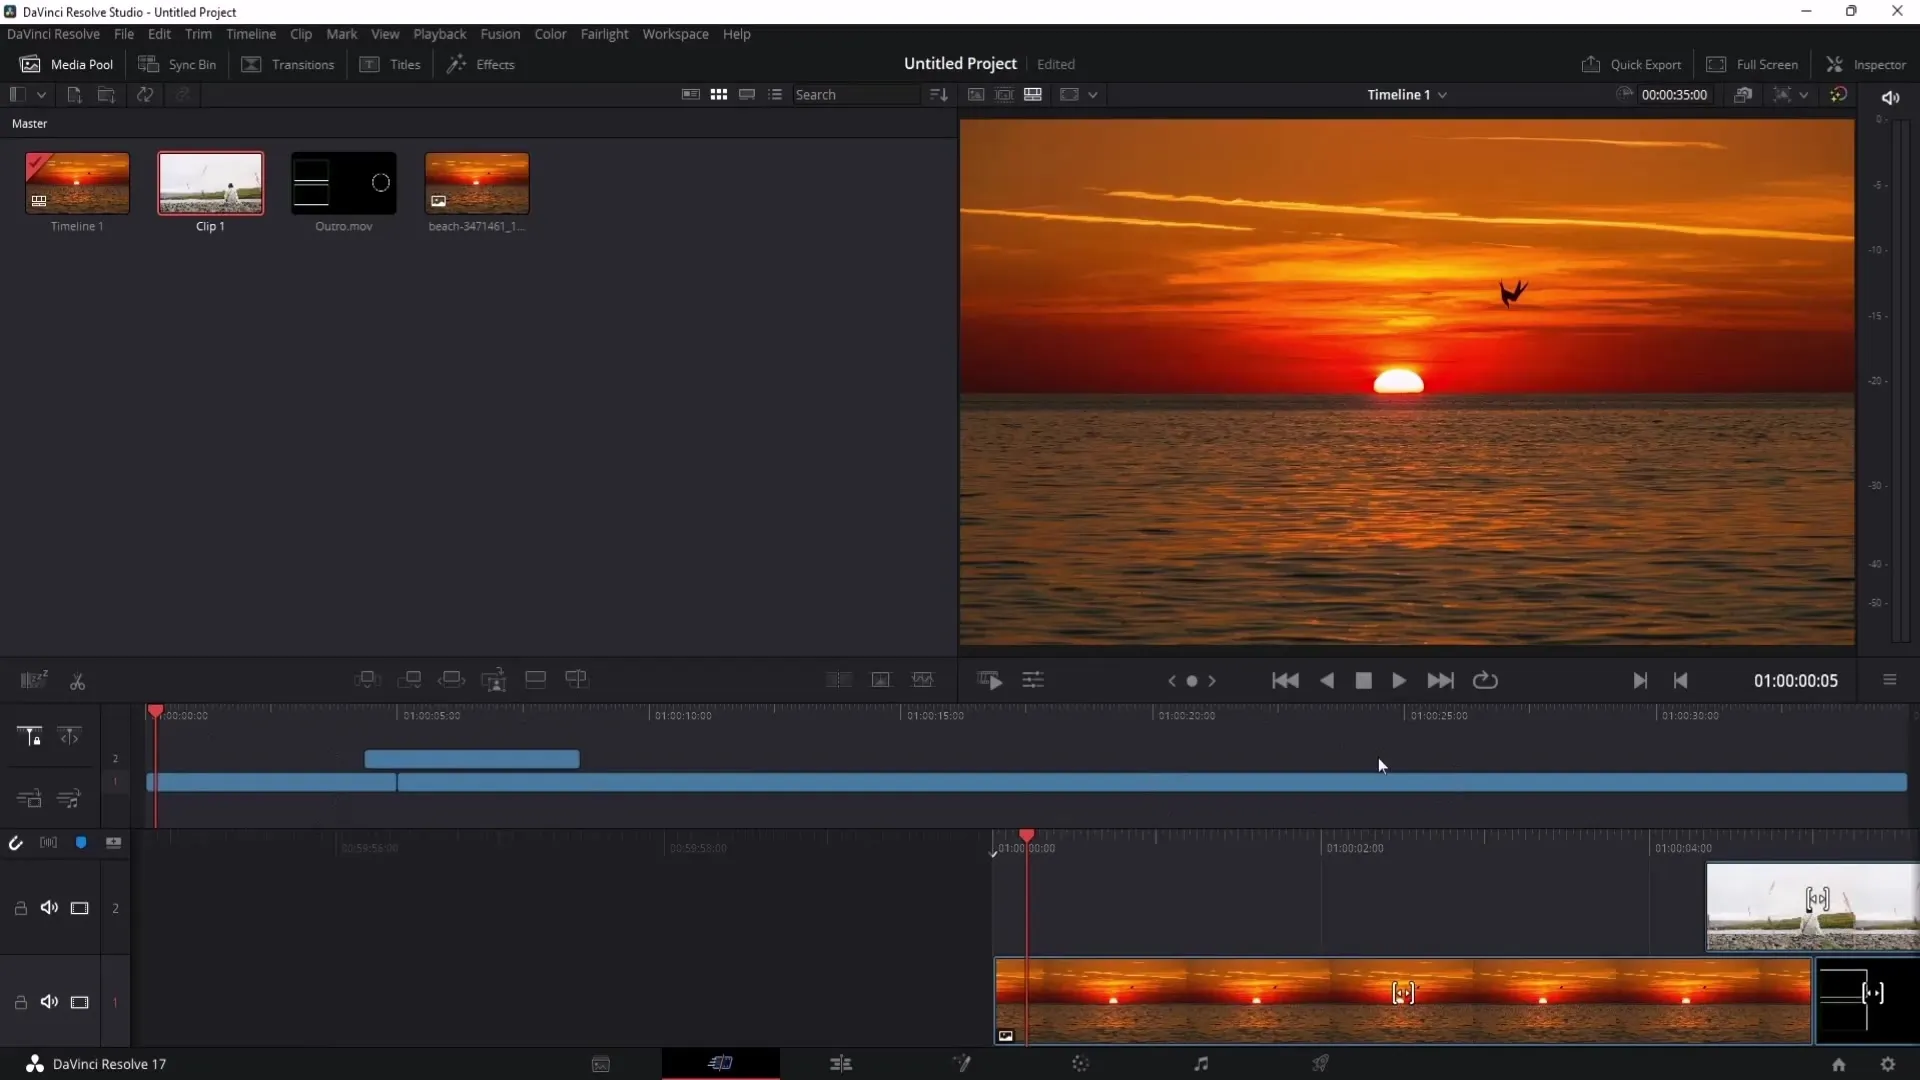Open the Media page tab
The image size is (1920, 1080).
[601, 1064]
